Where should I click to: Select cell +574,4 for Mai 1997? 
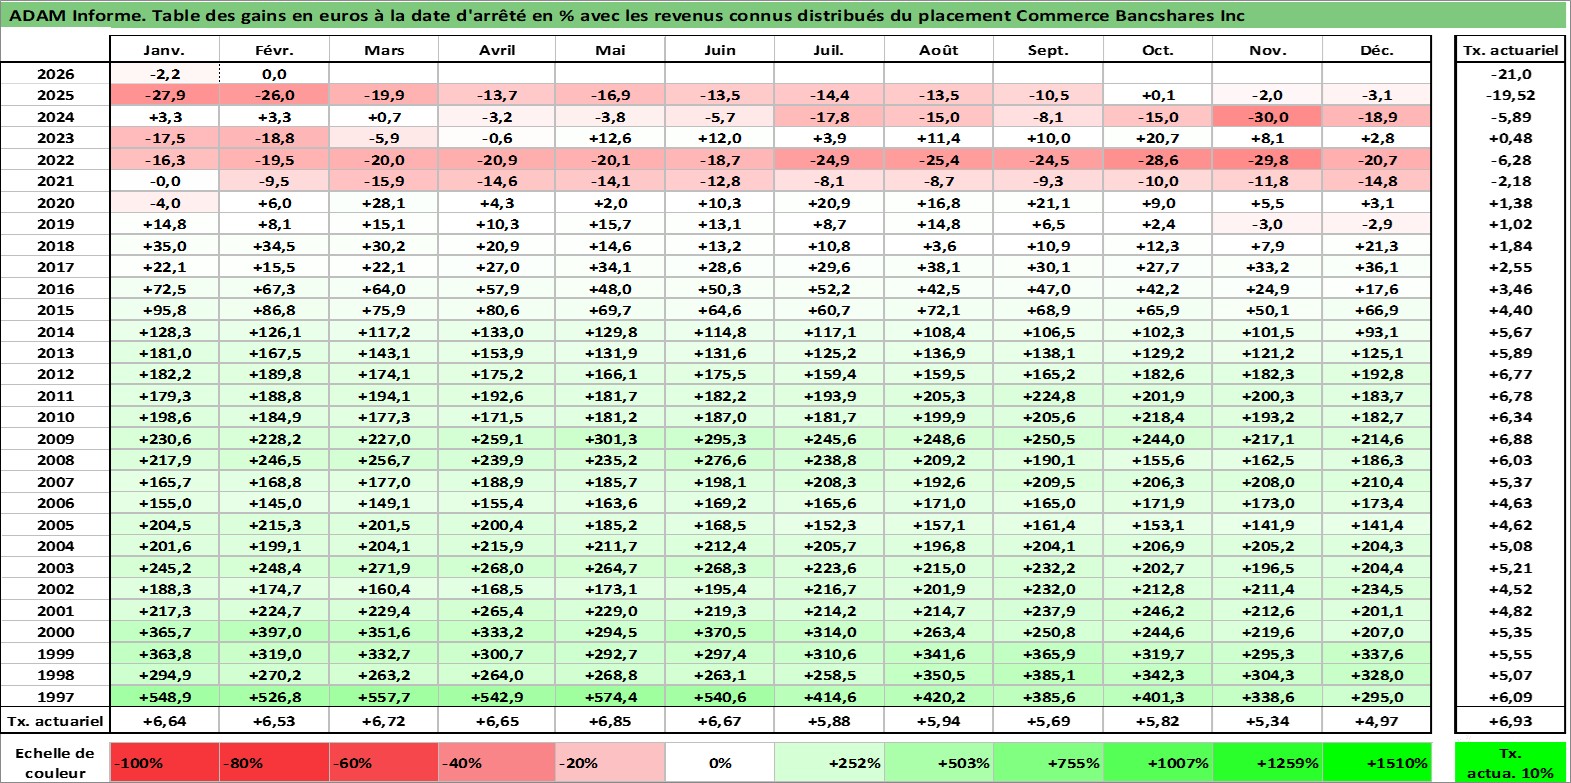click(x=610, y=697)
